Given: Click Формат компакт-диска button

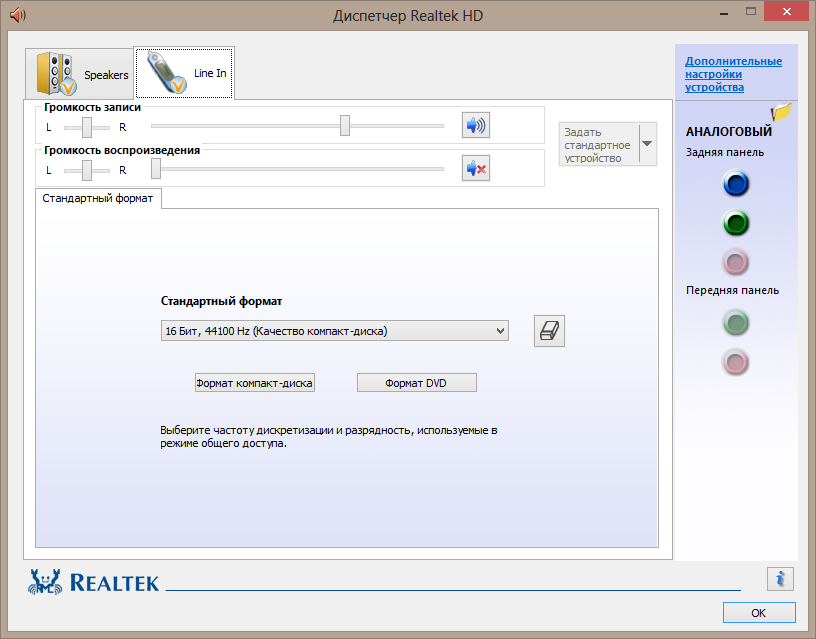Looking at the screenshot, I should click(254, 383).
